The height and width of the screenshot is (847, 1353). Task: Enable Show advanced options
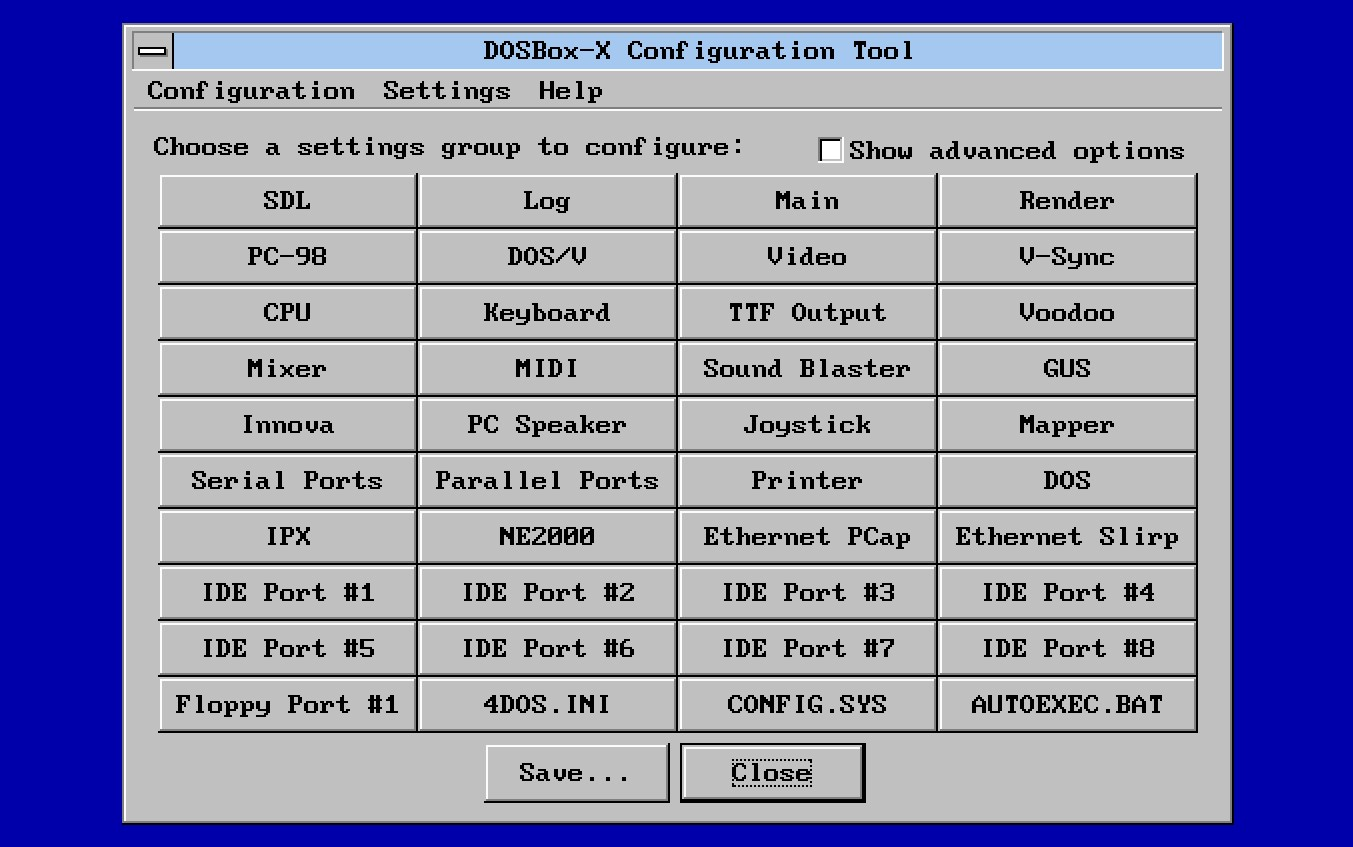[830, 150]
